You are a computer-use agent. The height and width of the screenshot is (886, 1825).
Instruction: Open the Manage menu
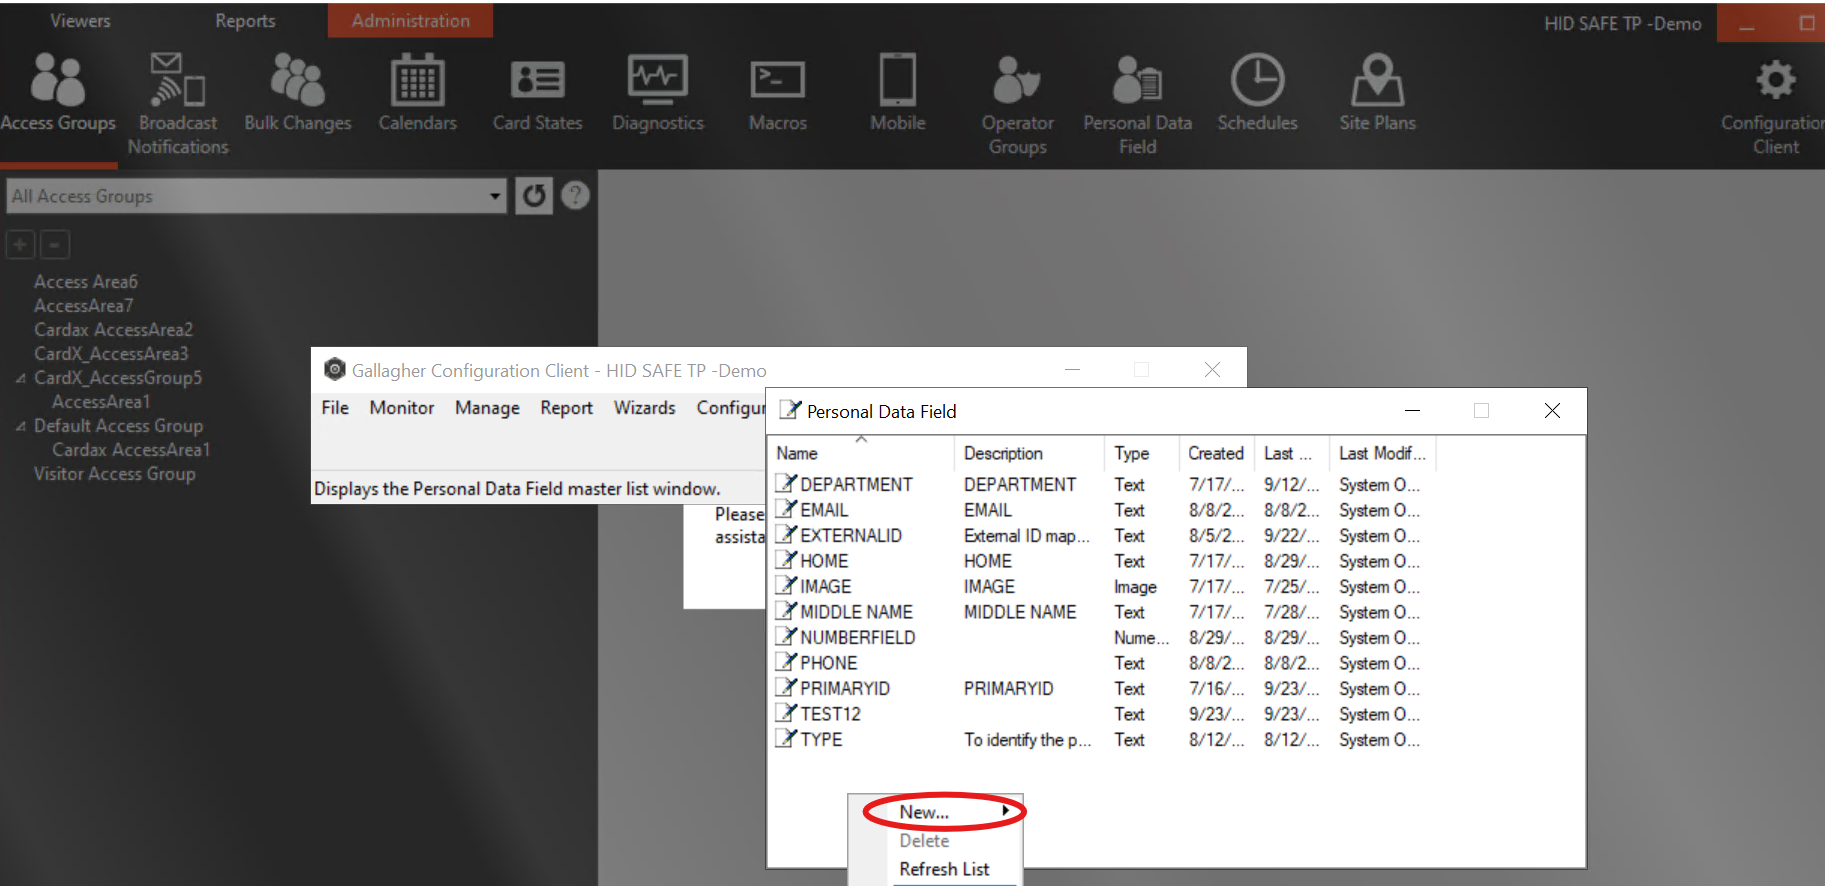click(x=487, y=408)
